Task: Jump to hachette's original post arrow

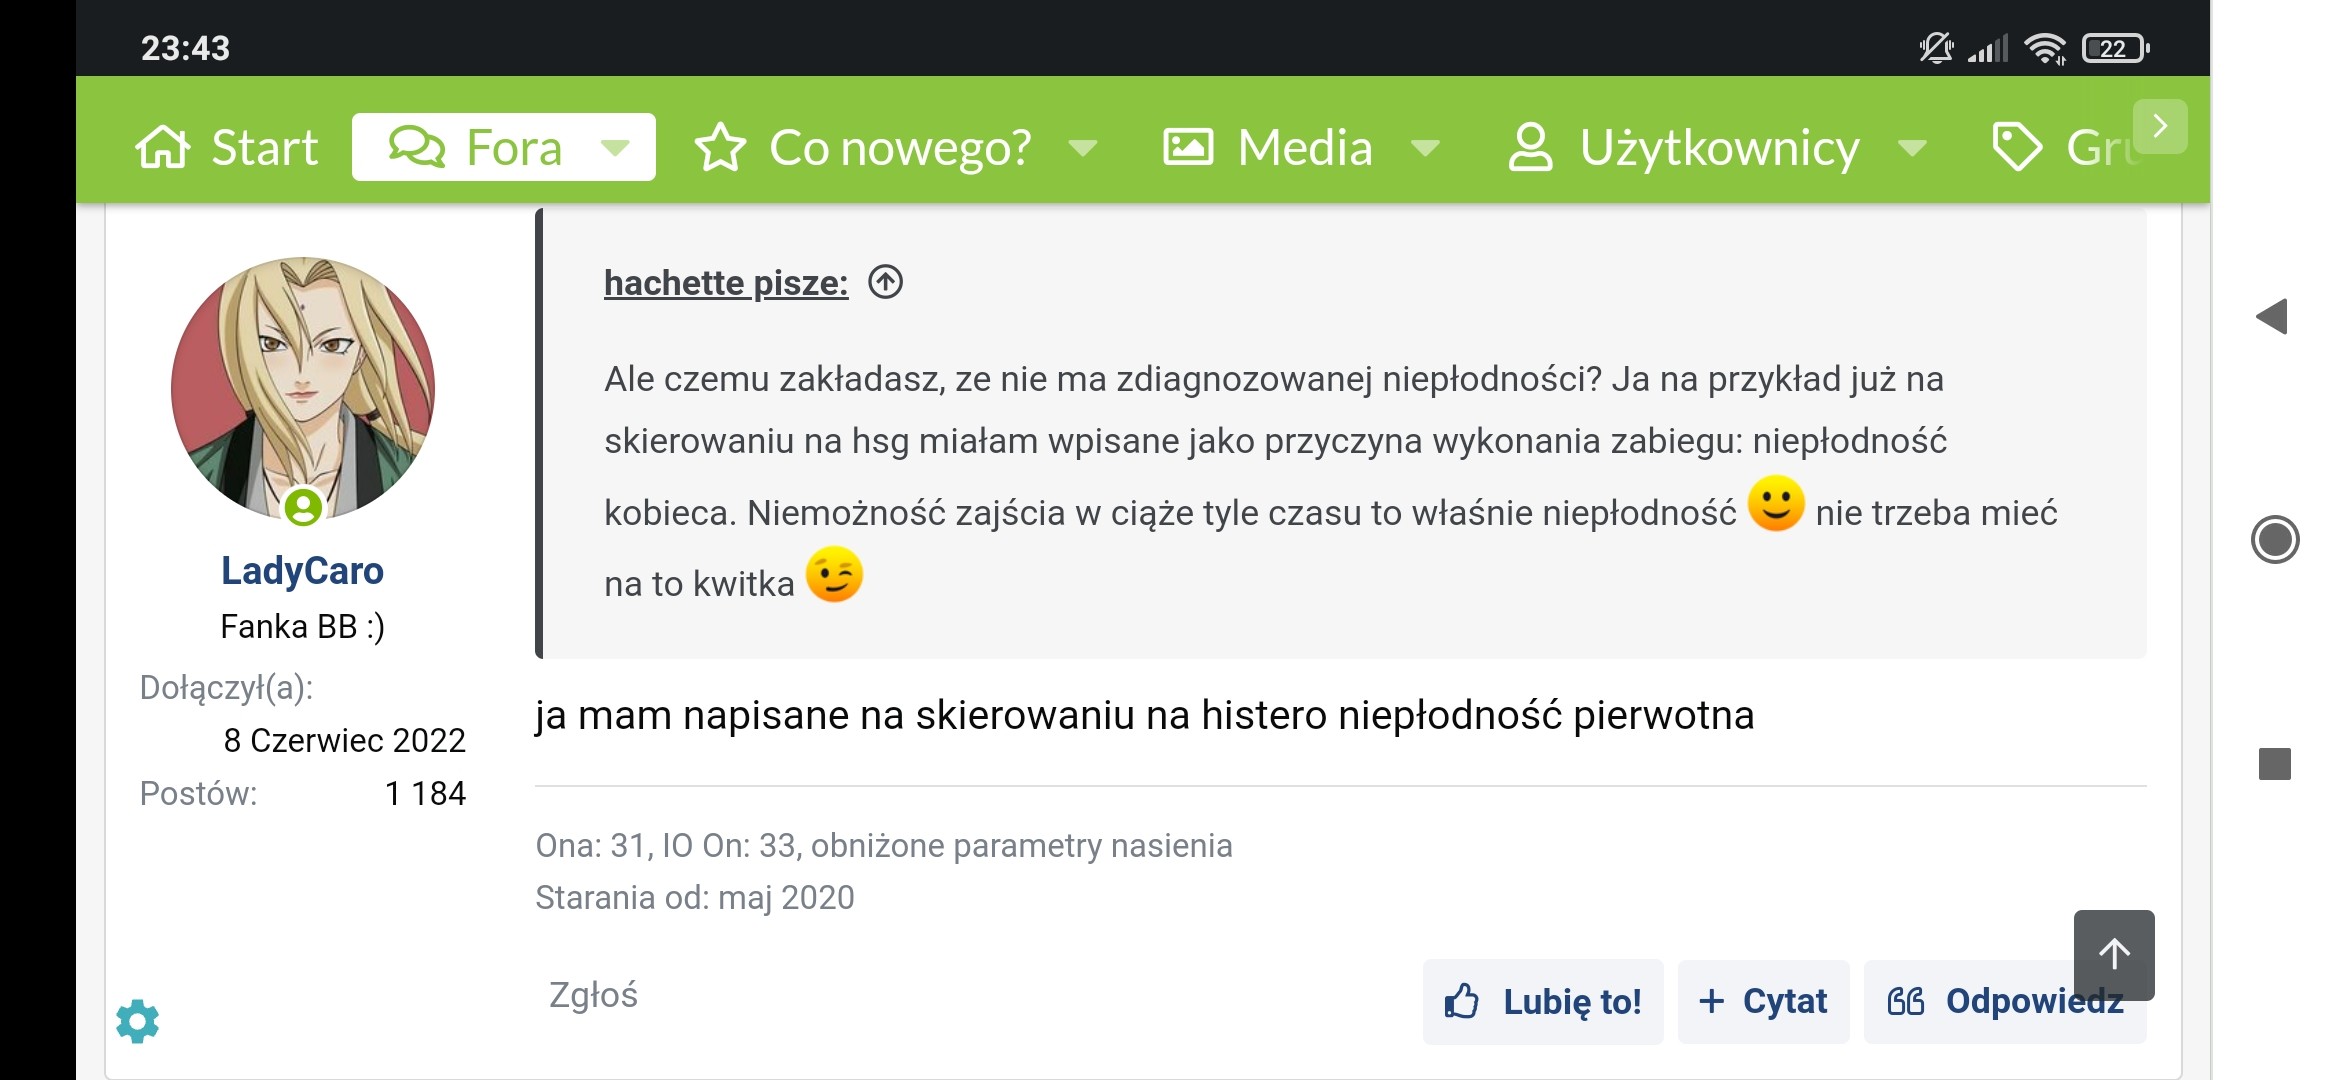Action: 885,282
